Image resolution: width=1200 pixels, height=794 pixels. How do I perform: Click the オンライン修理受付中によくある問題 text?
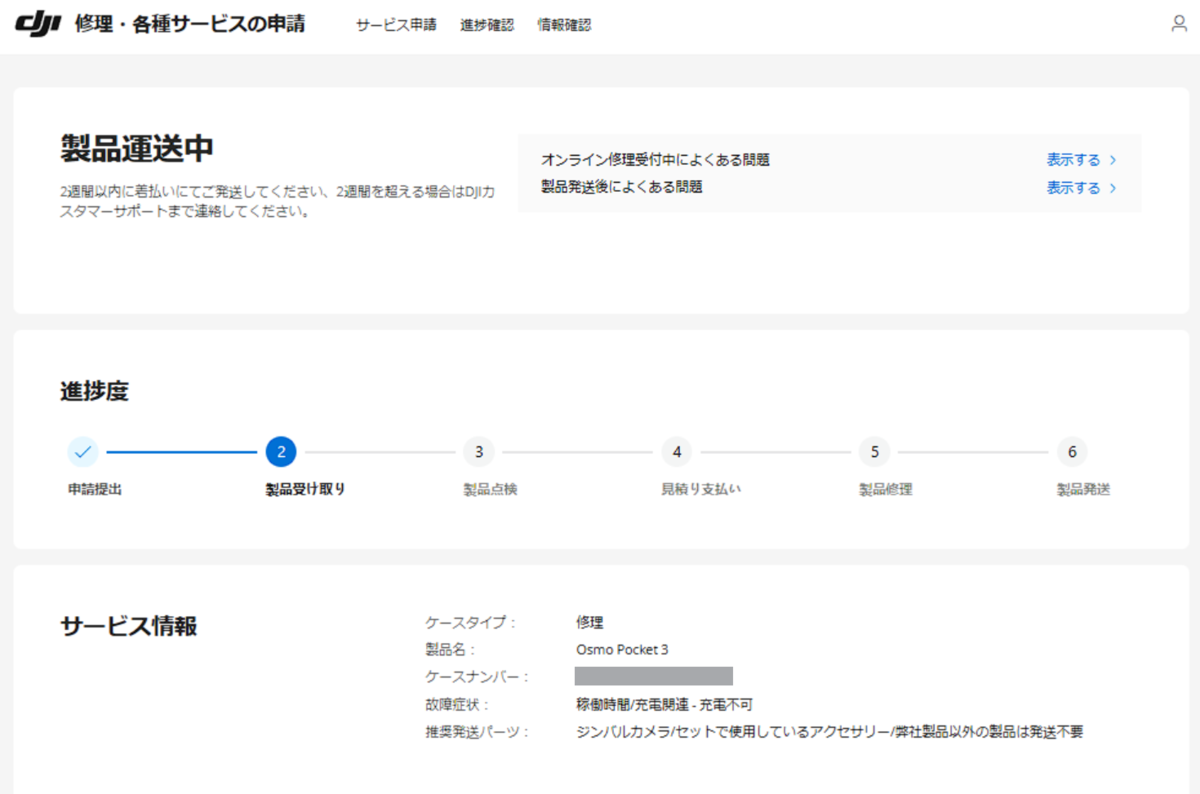(655, 160)
